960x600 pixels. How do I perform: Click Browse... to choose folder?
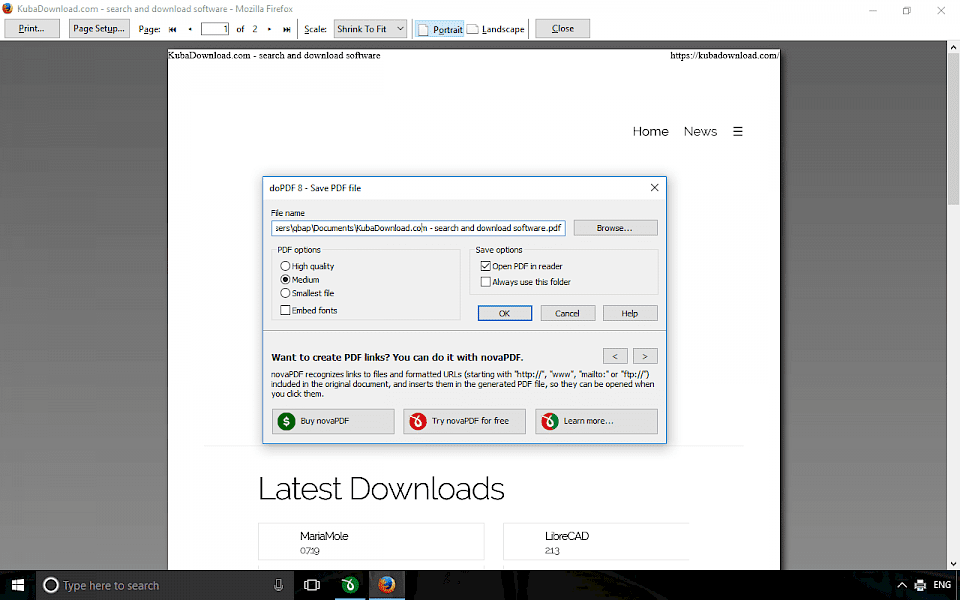(x=615, y=228)
